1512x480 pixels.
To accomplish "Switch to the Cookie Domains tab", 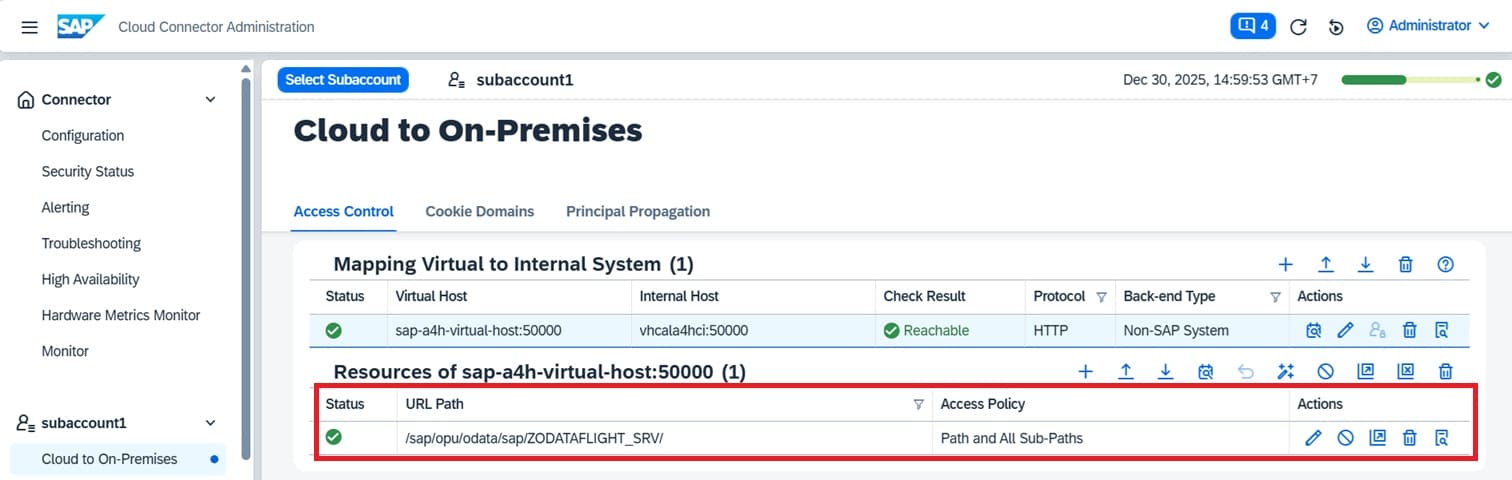I will 479,212.
